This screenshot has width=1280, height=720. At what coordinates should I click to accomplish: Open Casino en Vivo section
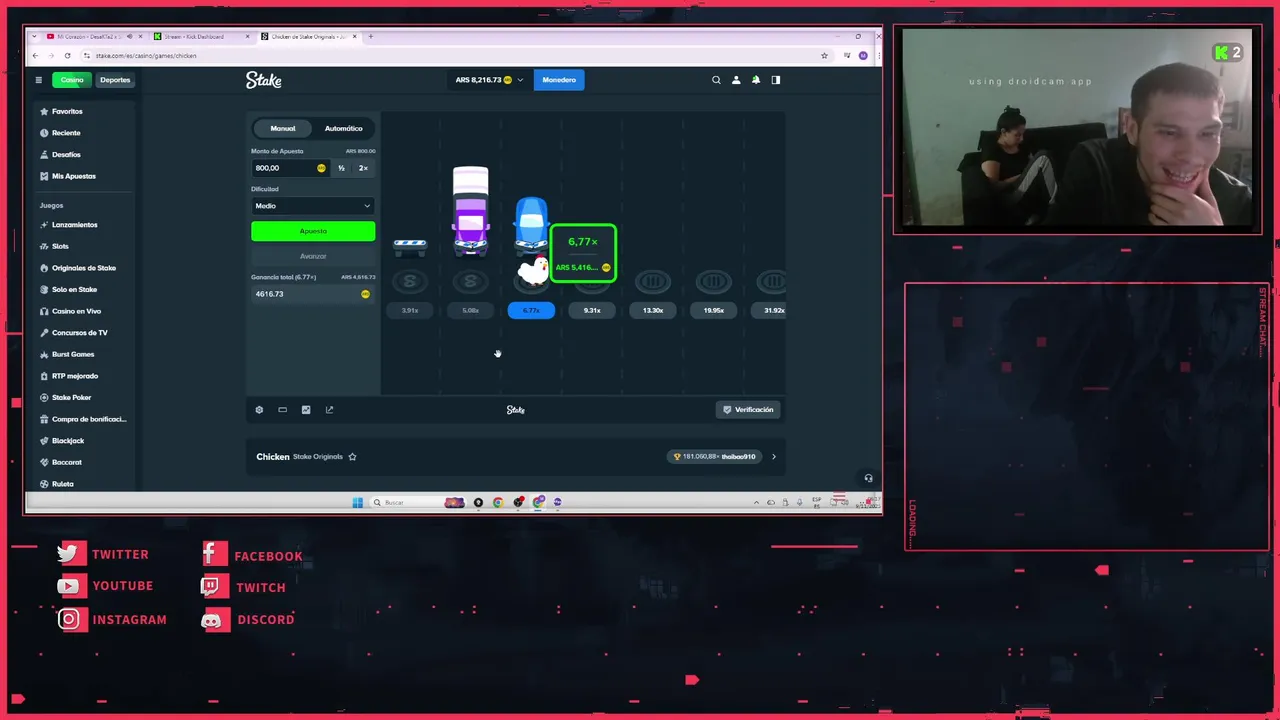tap(76, 311)
